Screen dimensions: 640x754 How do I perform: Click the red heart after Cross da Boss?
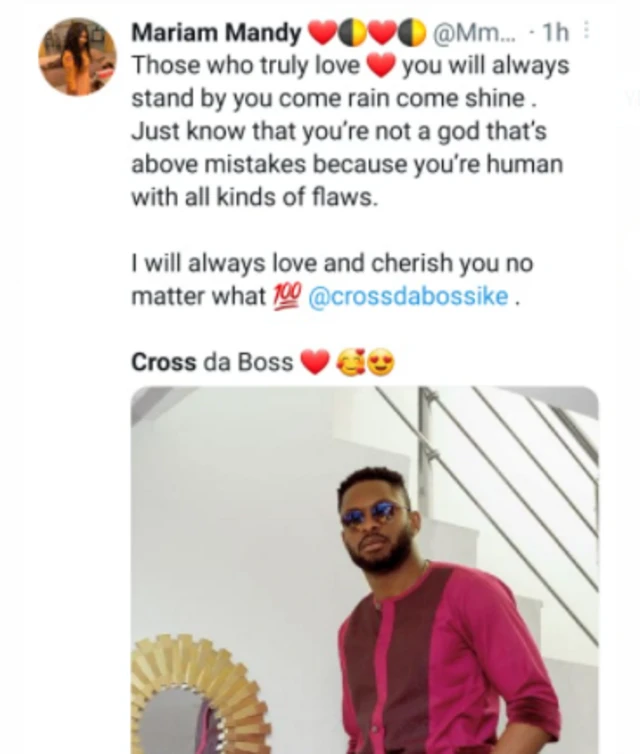(315, 363)
